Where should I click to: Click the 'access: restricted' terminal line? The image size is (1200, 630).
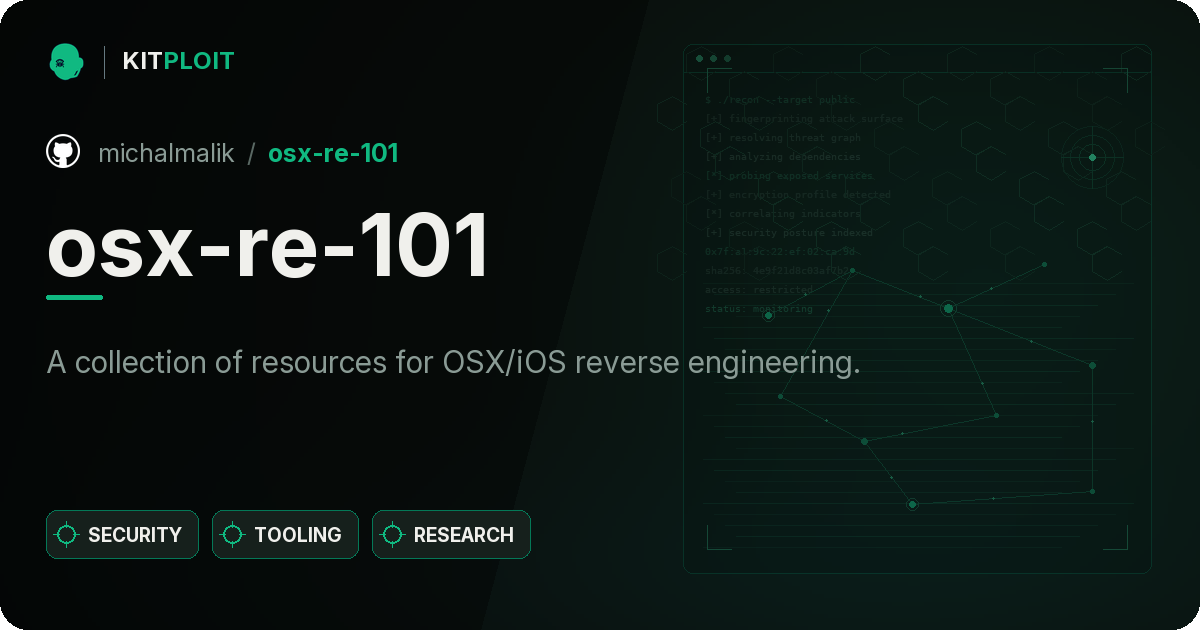[x=759, y=290]
